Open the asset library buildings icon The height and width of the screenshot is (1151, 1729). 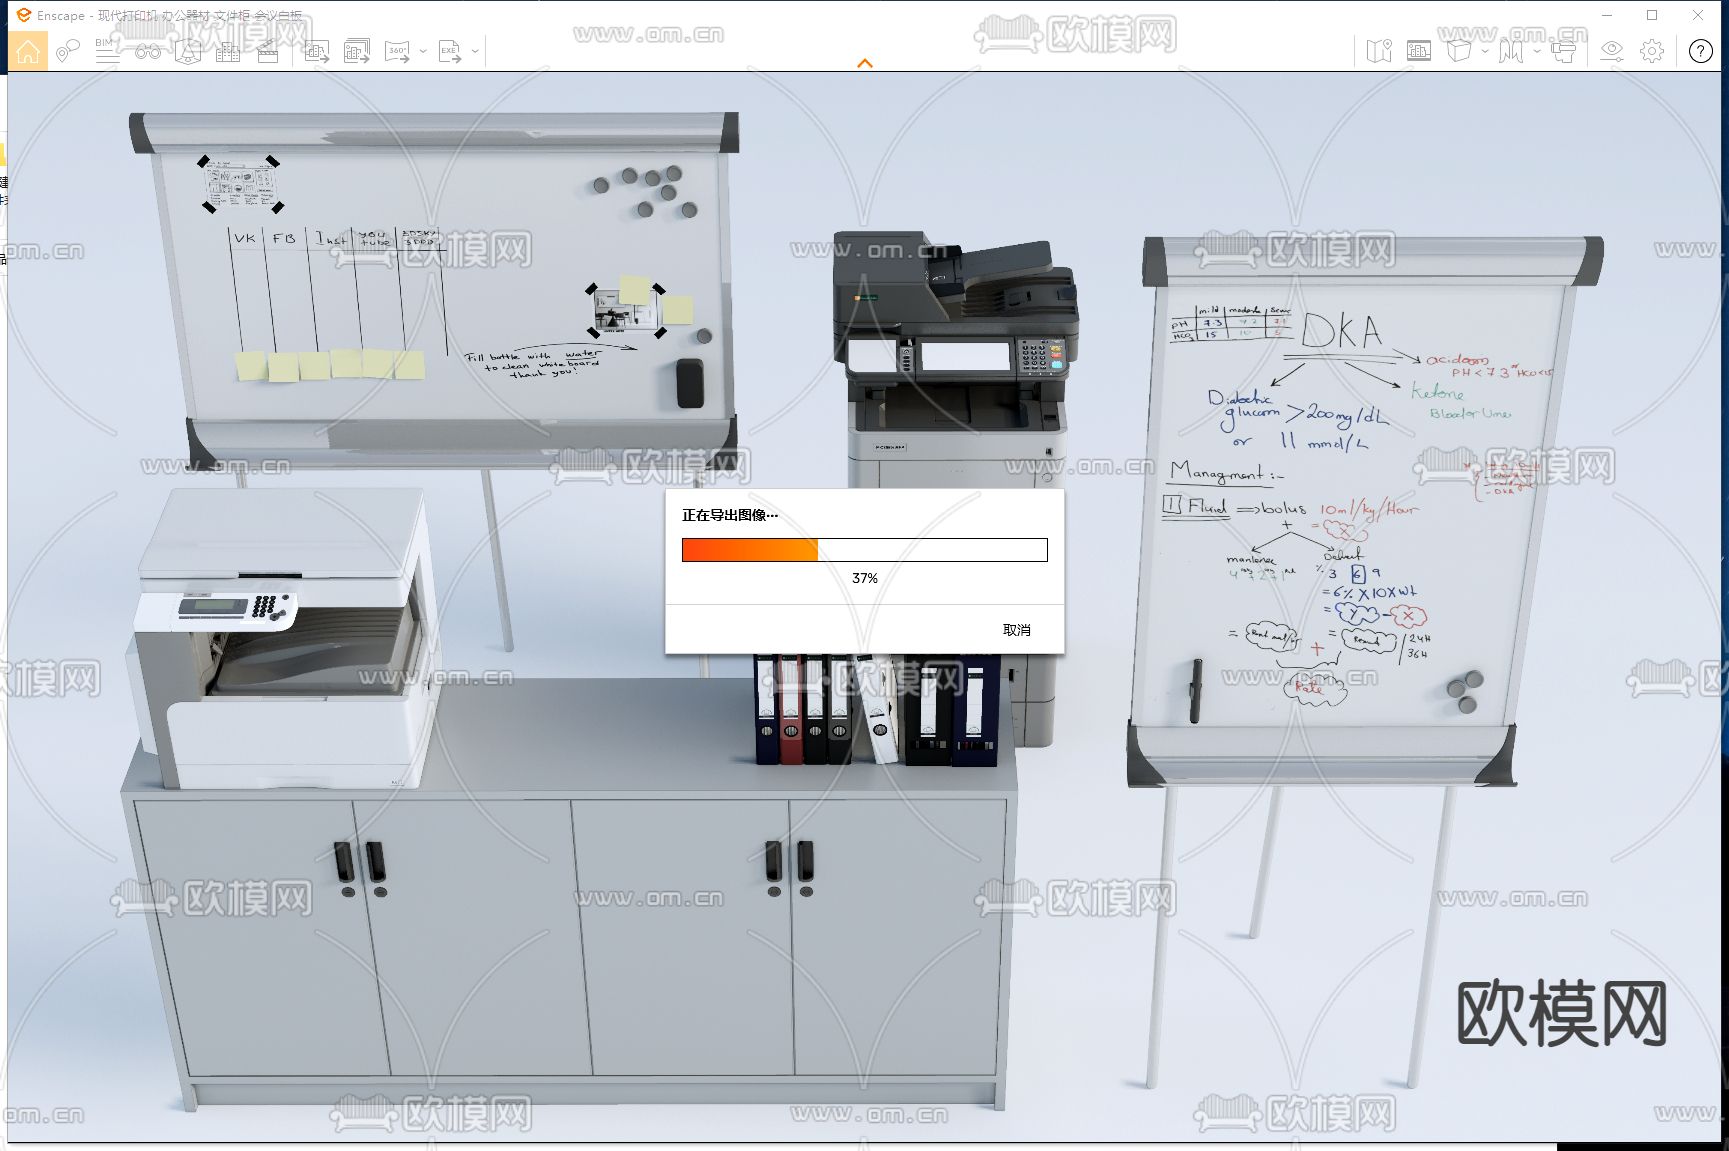228,51
